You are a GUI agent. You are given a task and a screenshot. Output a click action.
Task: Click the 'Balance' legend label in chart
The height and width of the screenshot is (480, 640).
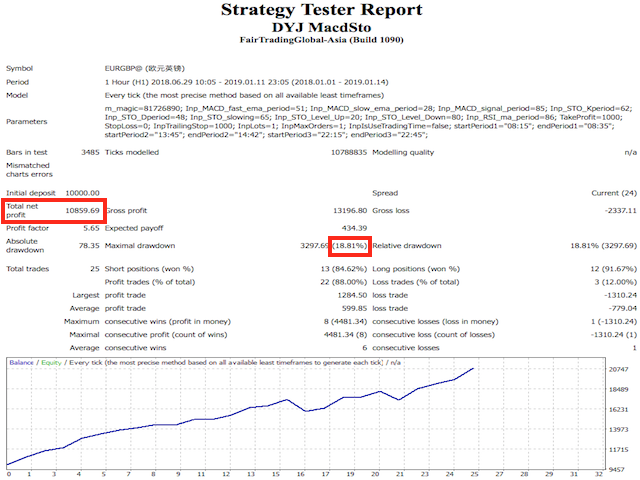tap(22, 362)
